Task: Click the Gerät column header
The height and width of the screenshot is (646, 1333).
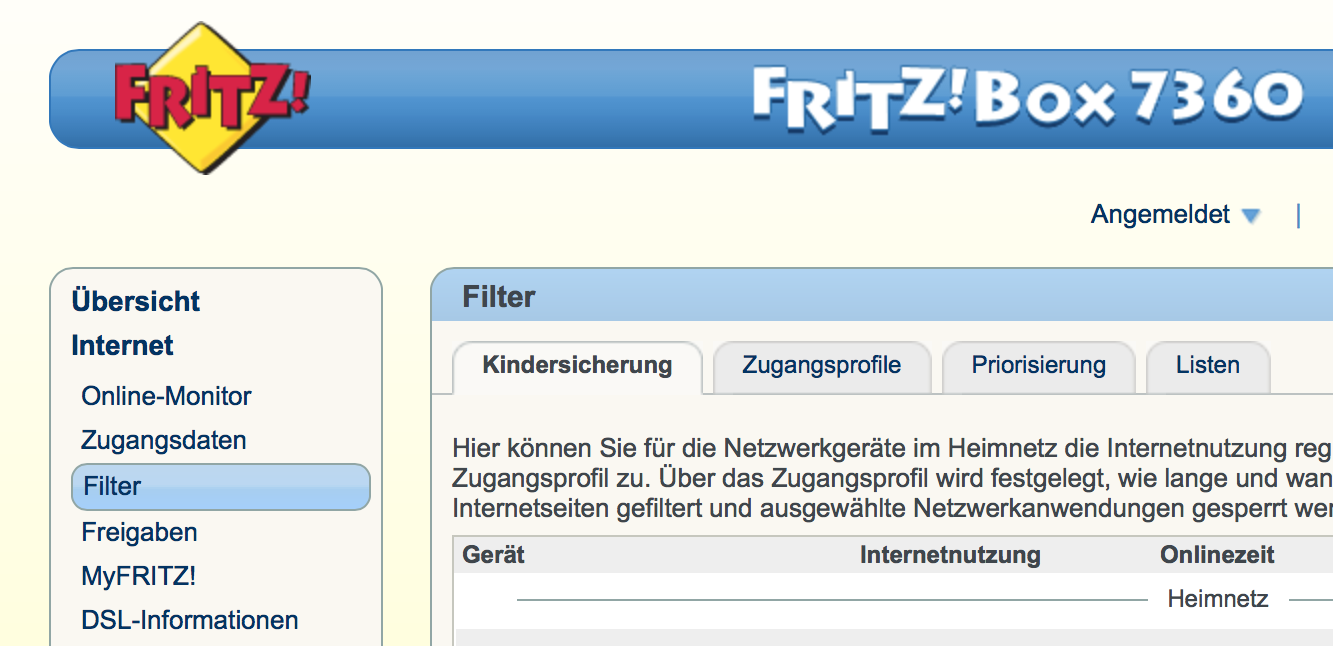Action: point(493,554)
